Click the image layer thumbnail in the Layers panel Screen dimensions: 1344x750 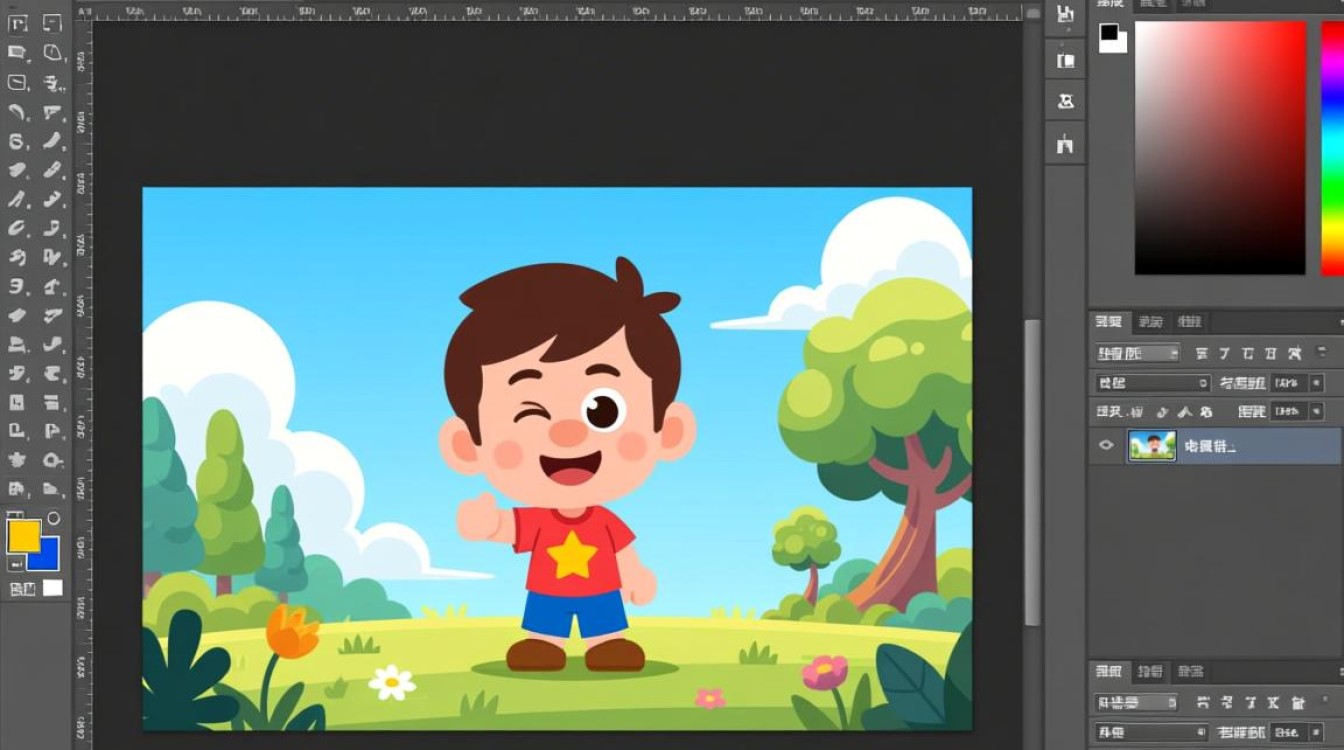1152,444
